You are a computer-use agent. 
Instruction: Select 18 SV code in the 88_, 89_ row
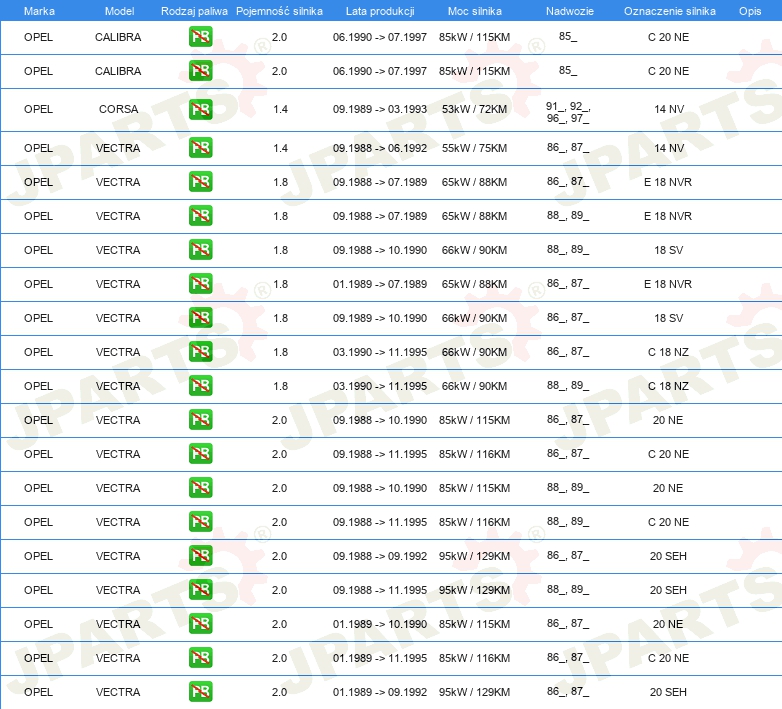(668, 250)
